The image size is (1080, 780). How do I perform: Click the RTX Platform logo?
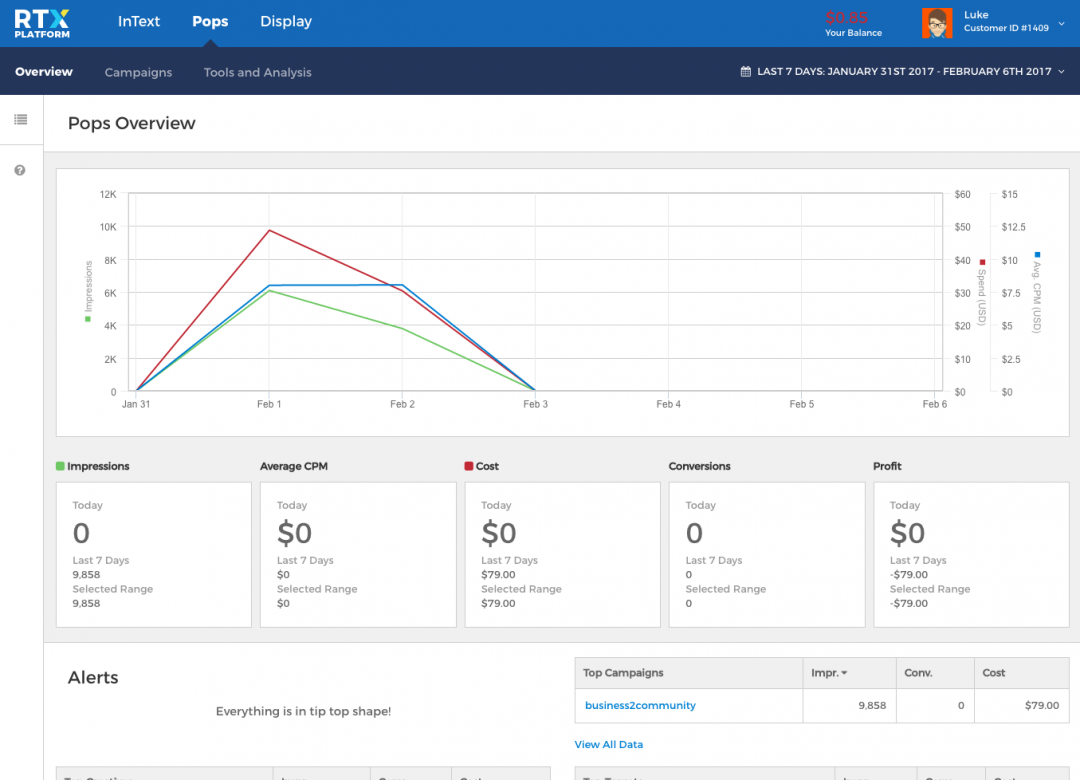coord(42,23)
